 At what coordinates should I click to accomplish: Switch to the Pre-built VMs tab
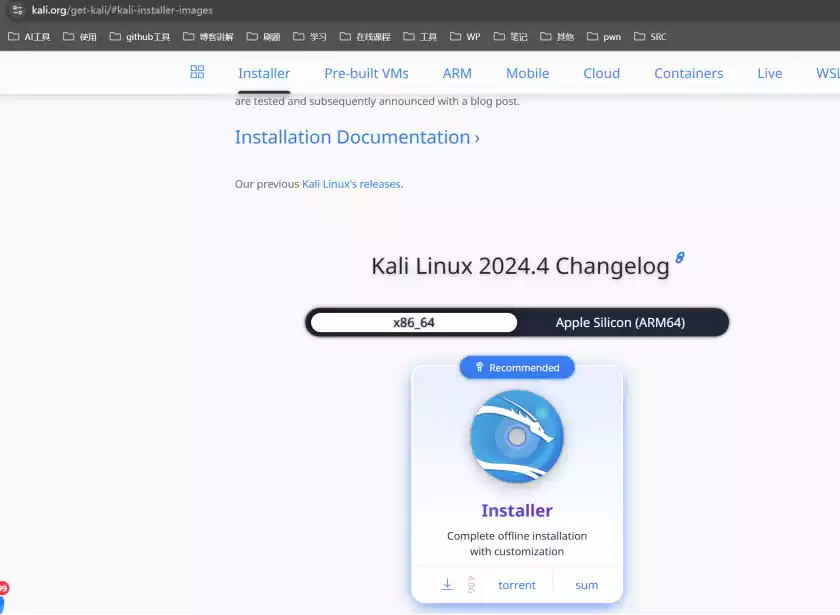click(x=366, y=73)
